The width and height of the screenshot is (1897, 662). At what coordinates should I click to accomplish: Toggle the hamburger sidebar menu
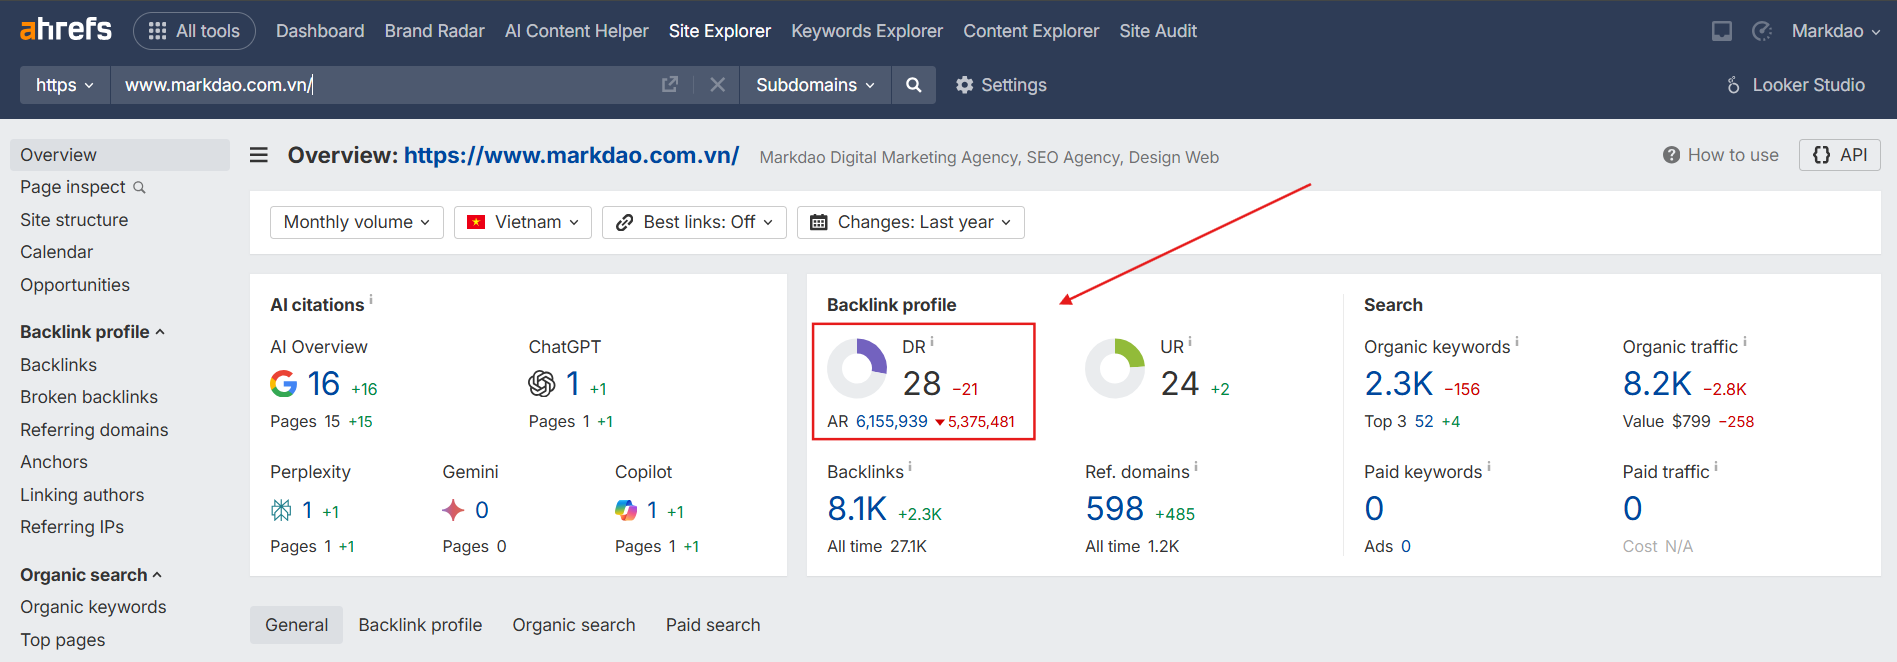[x=259, y=155]
